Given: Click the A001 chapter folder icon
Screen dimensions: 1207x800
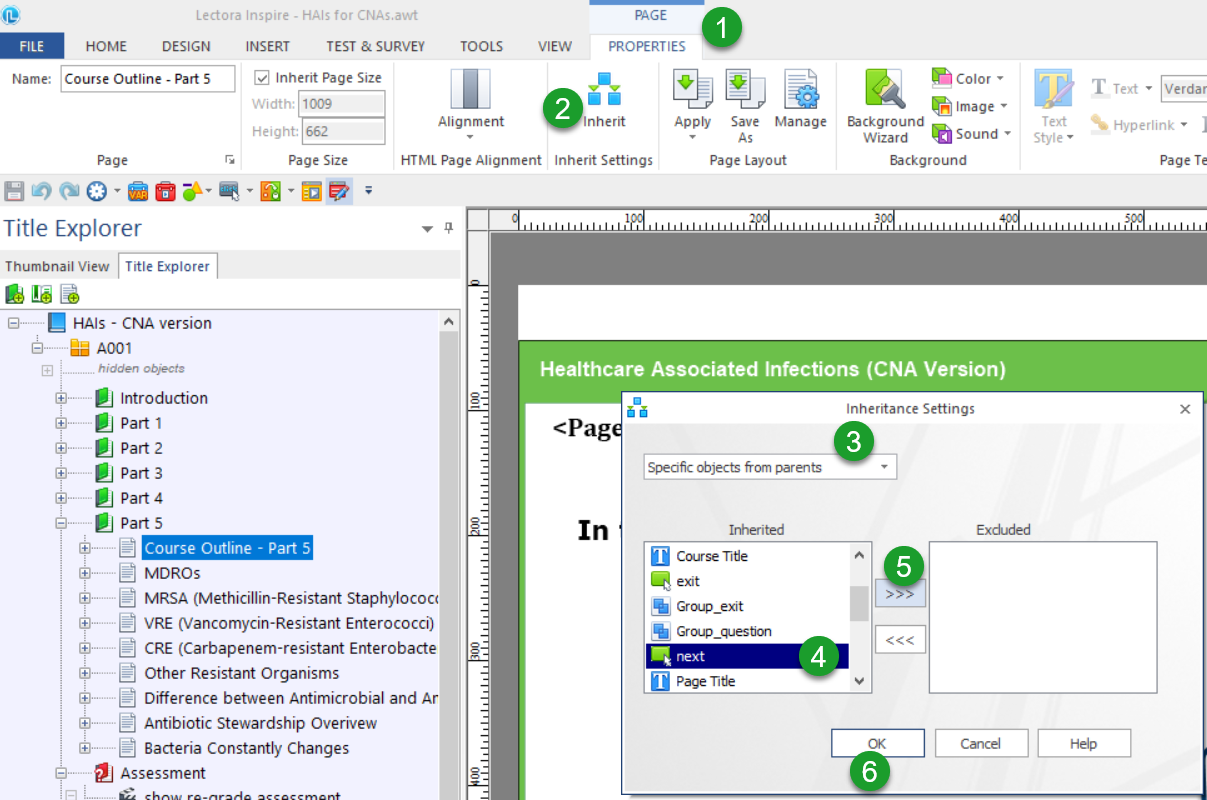Looking at the screenshot, I should tap(80, 348).
